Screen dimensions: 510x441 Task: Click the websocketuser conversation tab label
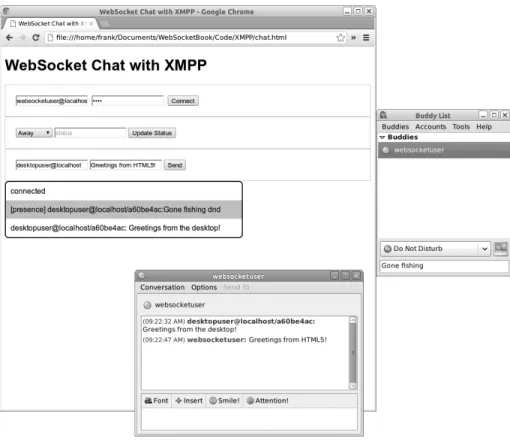tap(180, 305)
